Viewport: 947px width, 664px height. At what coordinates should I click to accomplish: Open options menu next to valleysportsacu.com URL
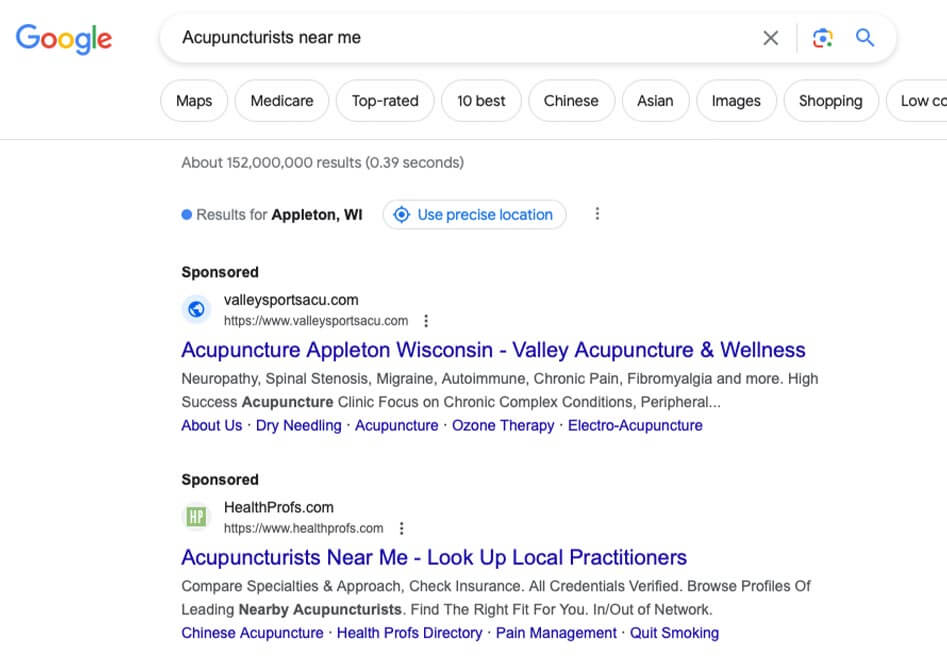(426, 321)
